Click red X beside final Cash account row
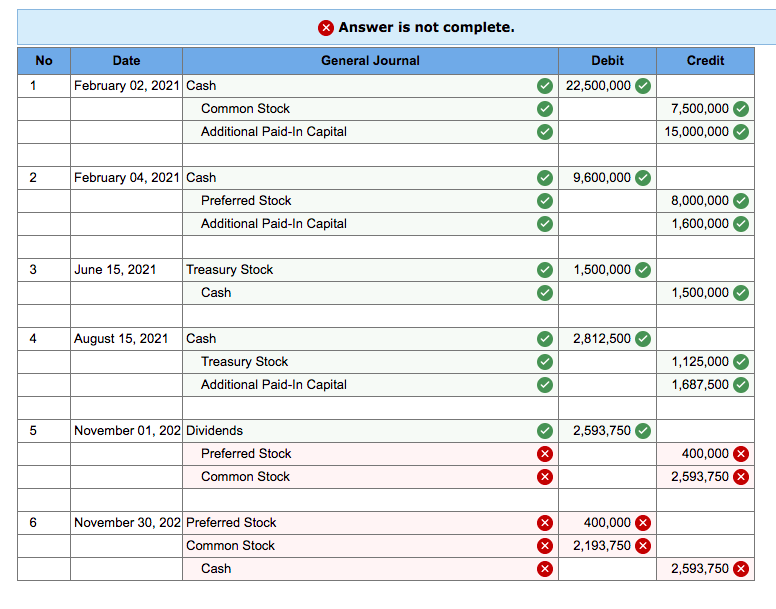Image resolution: width=776 pixels, height=609 pixels. click(545, 569)
